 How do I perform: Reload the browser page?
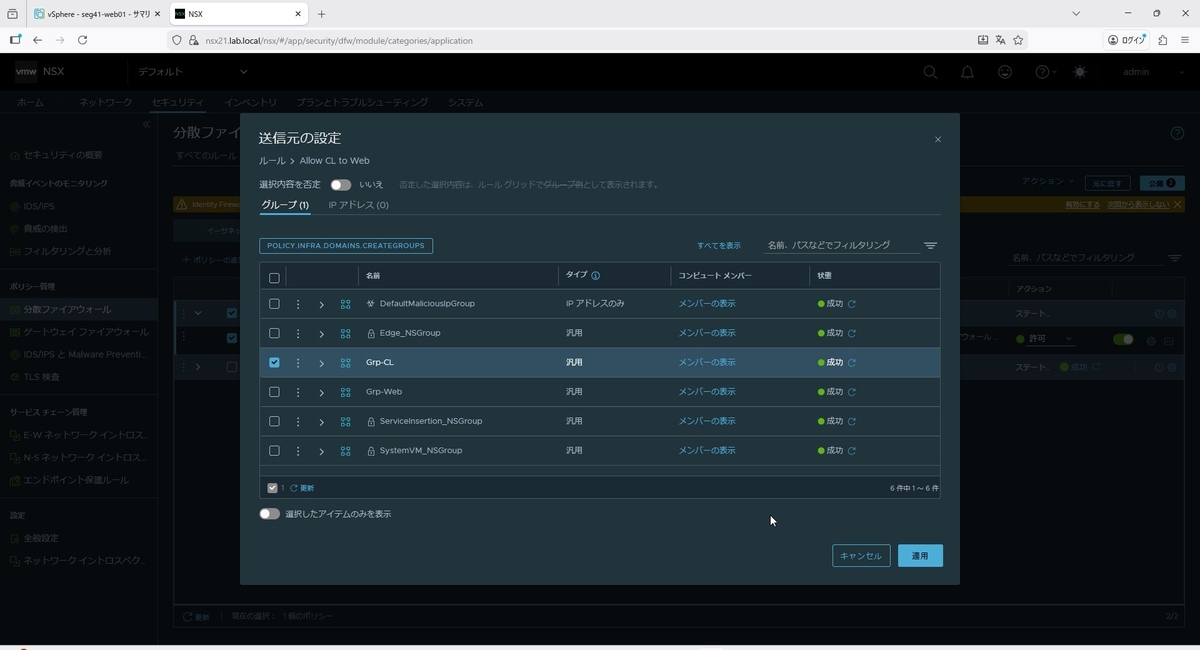tap(82, 40)
